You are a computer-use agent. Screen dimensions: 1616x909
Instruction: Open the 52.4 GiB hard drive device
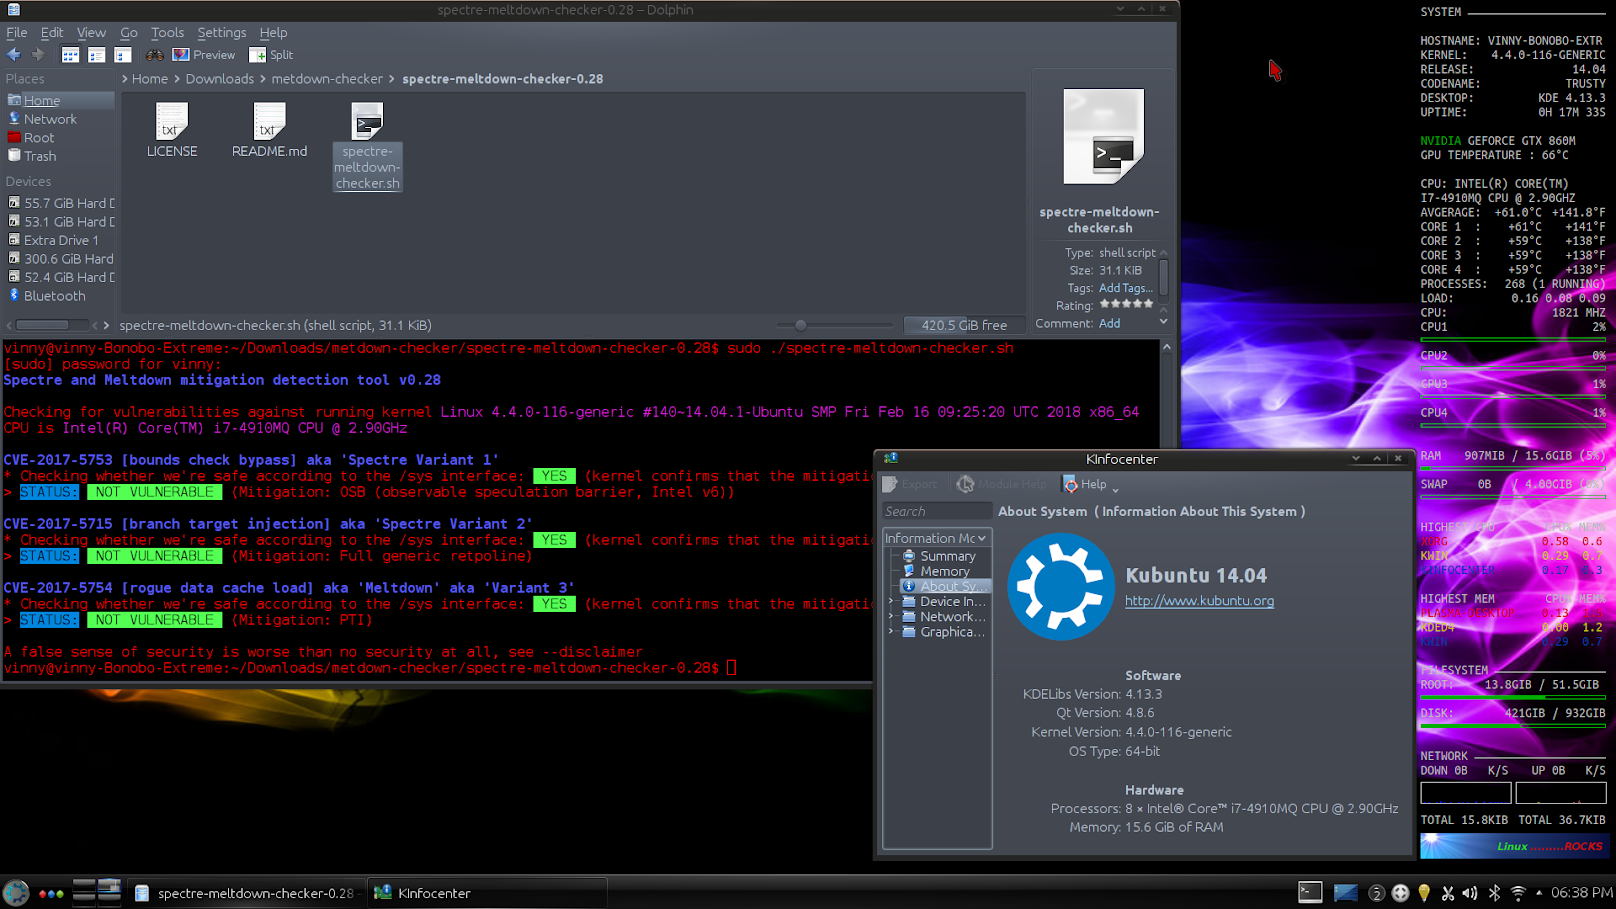coord(60,277)
